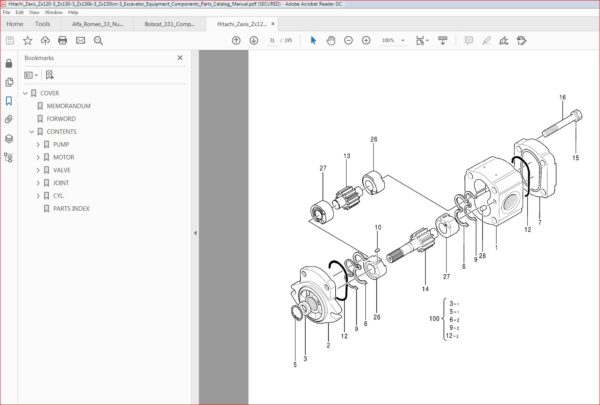
Task: Expand the CYL bookmark
Action: click(38, 196)
